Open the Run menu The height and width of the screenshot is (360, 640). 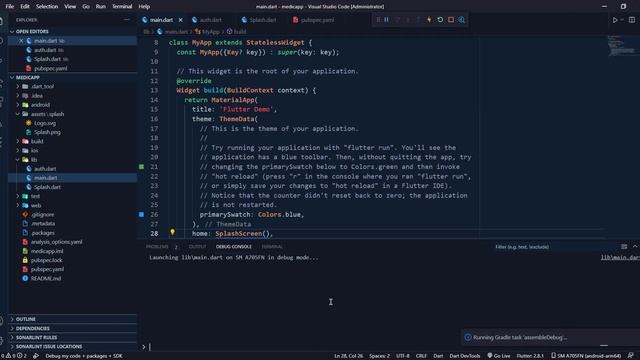tap(100, 7)
